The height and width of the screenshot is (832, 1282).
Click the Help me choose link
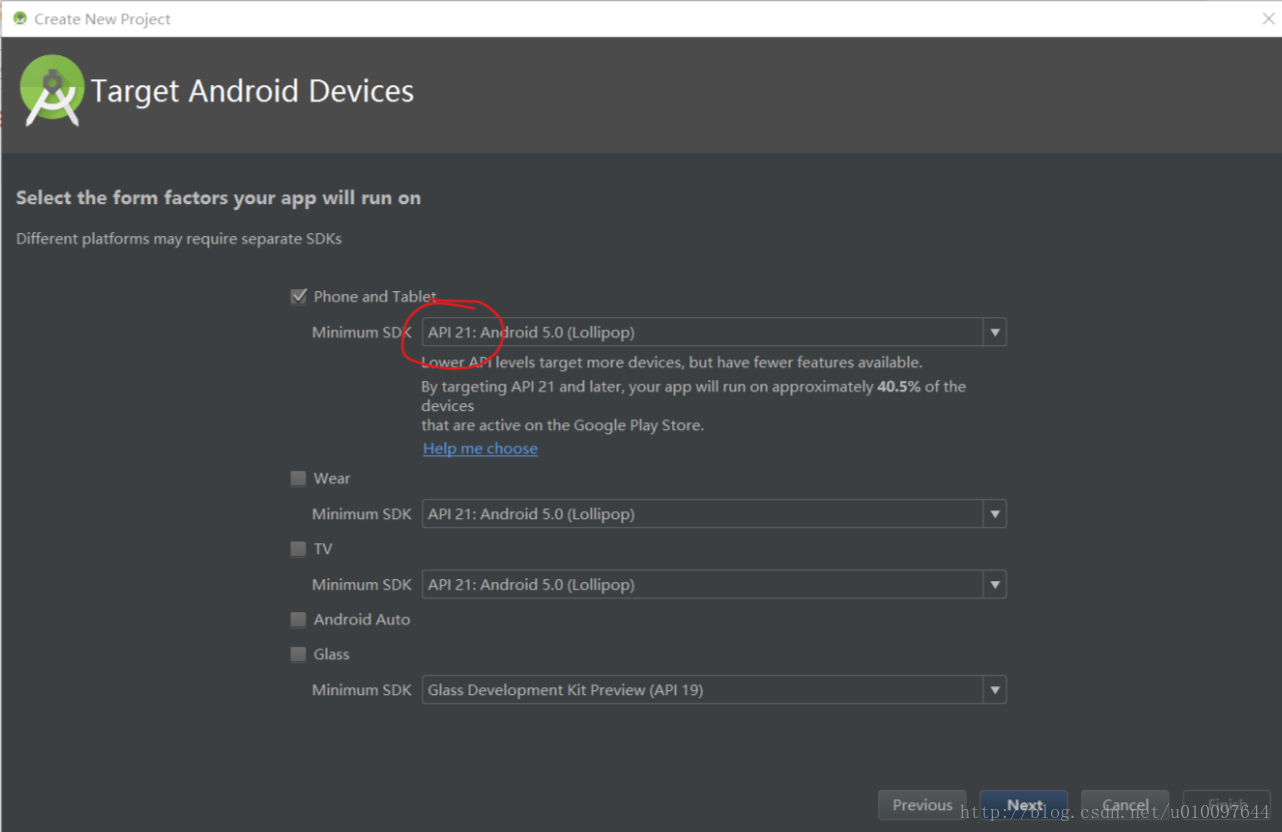(480, 449)
